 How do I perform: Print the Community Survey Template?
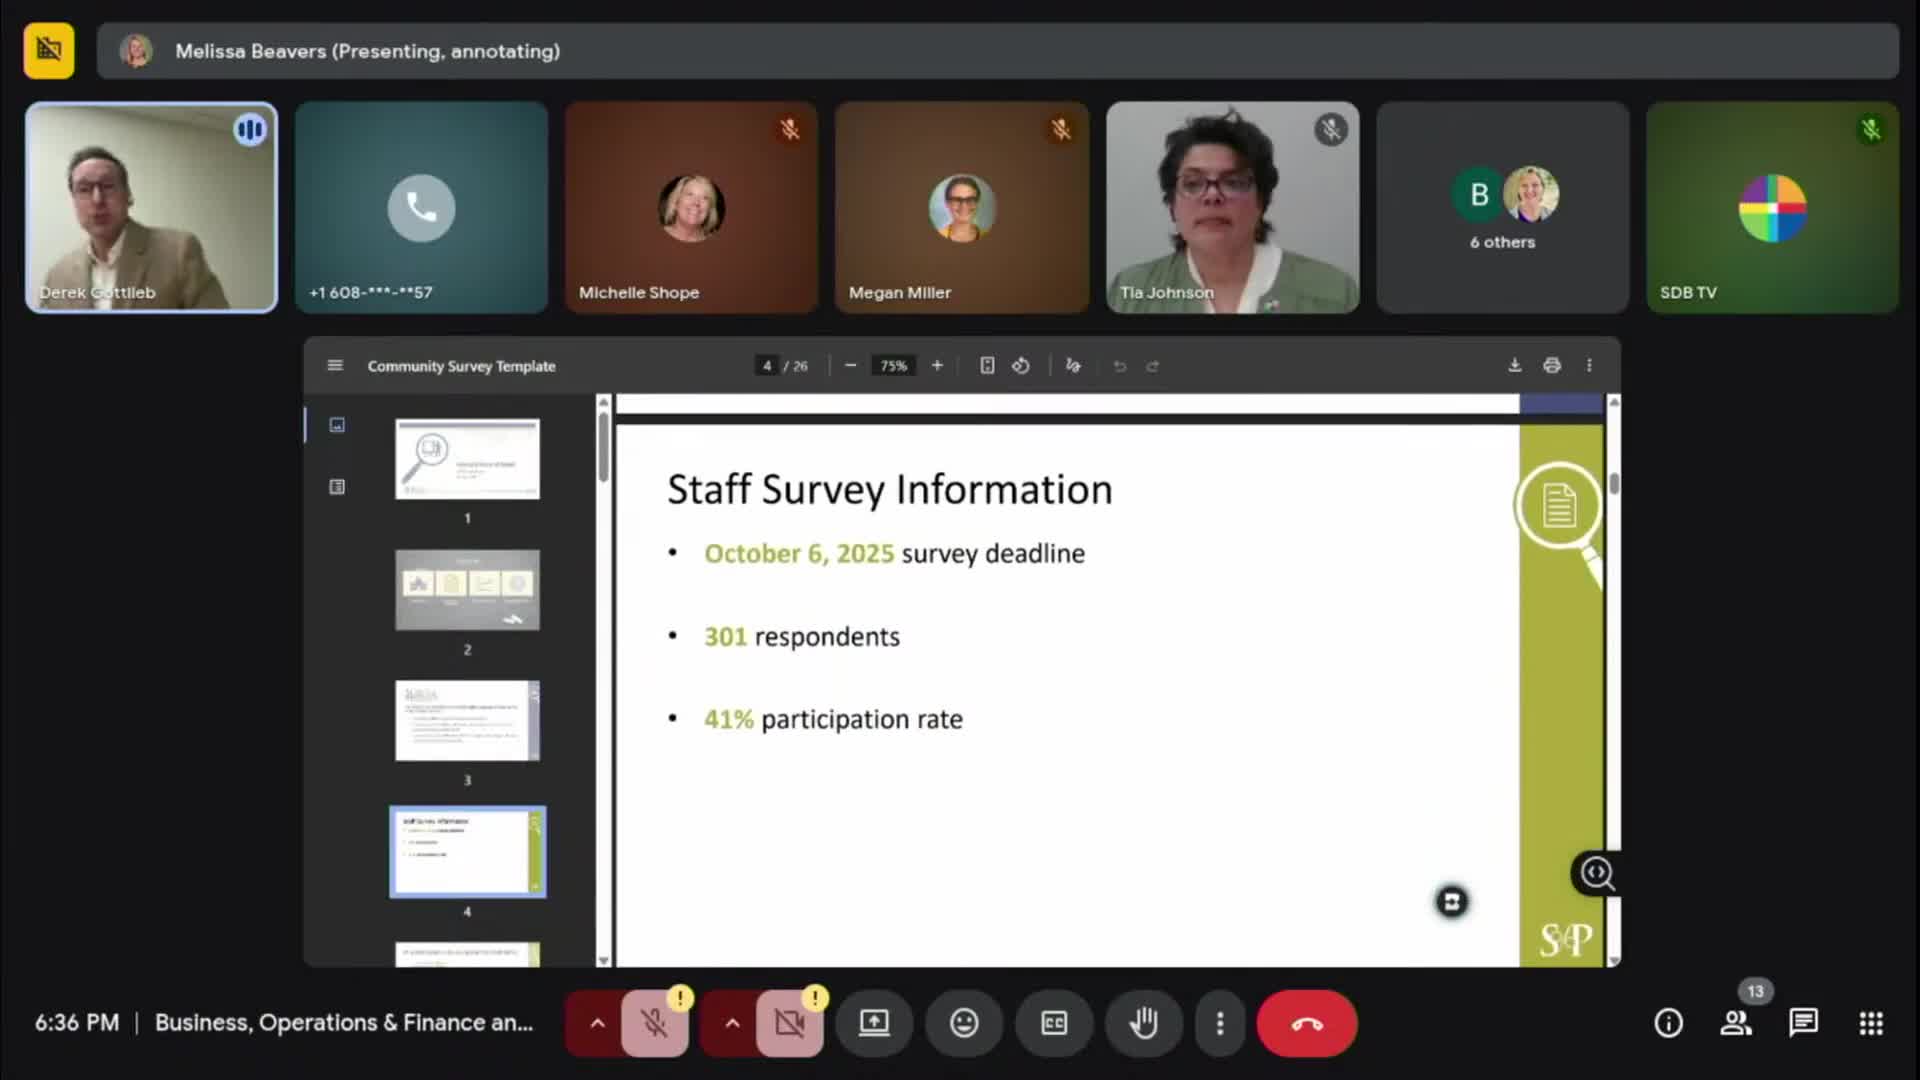pyautogui.click(x=1552, y=365)
